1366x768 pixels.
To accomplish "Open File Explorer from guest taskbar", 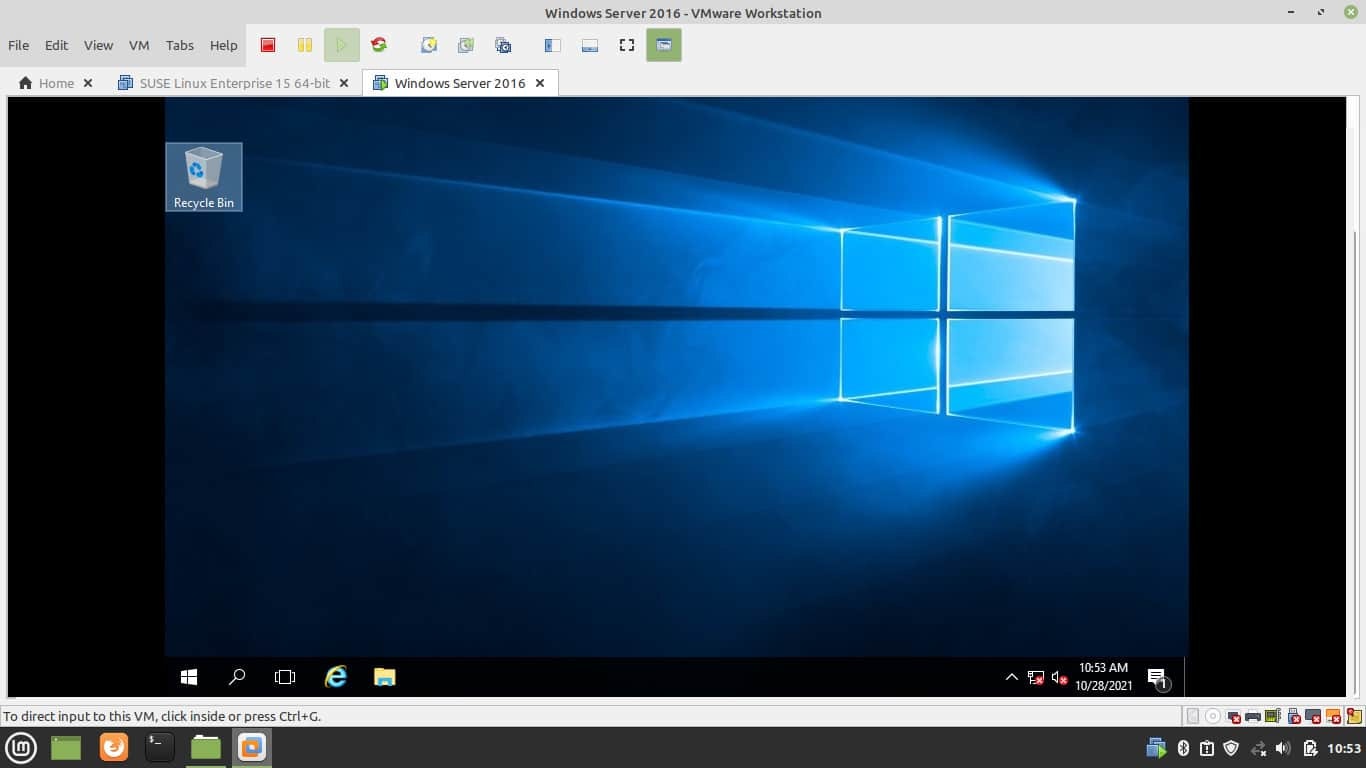I will click(385, 677).
